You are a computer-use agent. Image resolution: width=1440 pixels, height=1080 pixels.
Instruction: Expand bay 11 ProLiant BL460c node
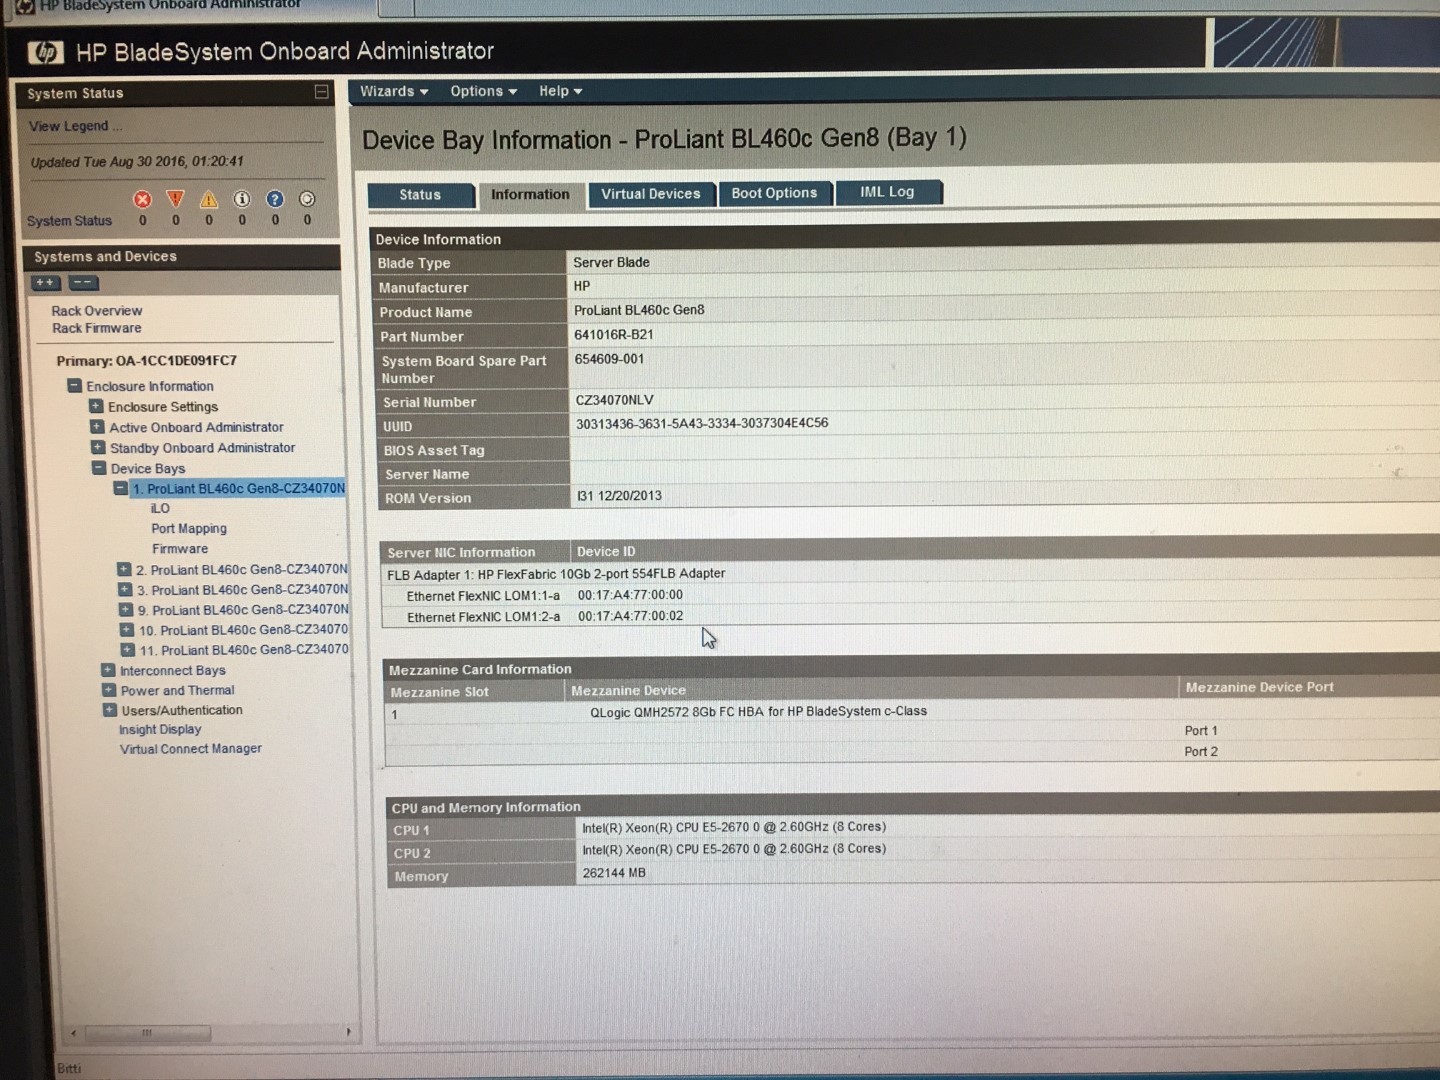128,650
